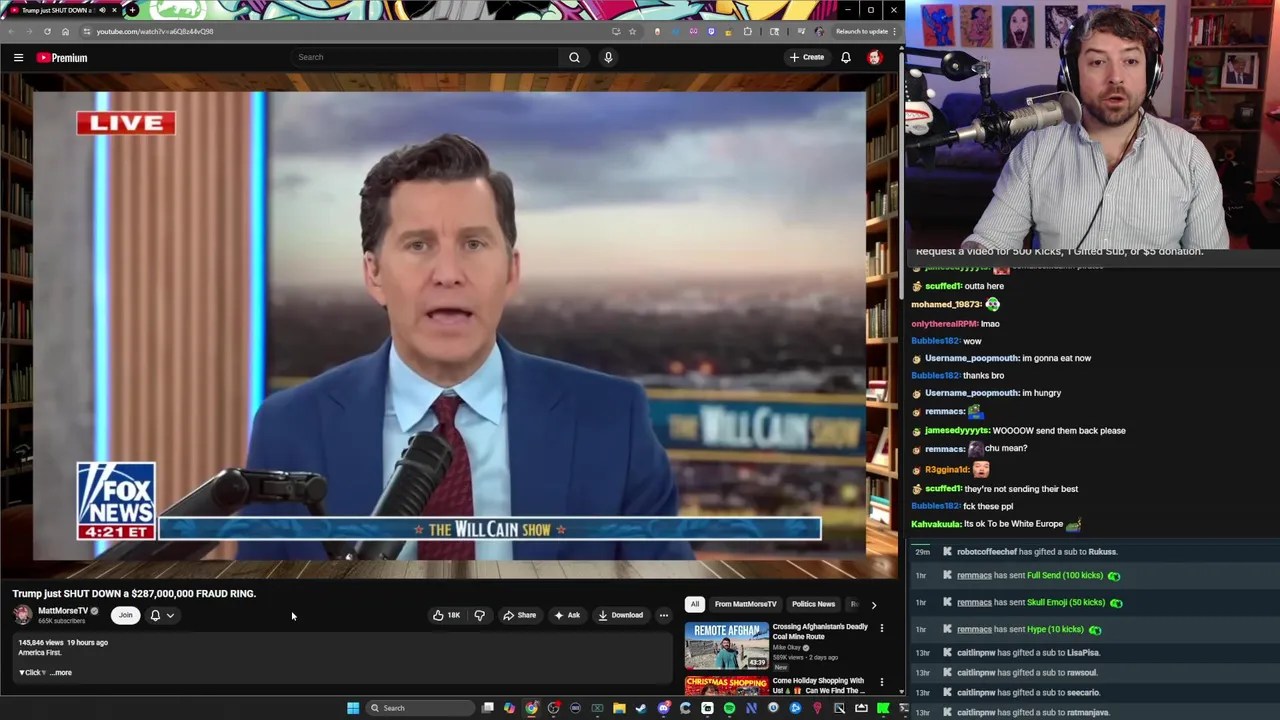Open a new browser tab
This screenshot has height=720, width=1280.
pyautogui.click(x=132, y=10)
